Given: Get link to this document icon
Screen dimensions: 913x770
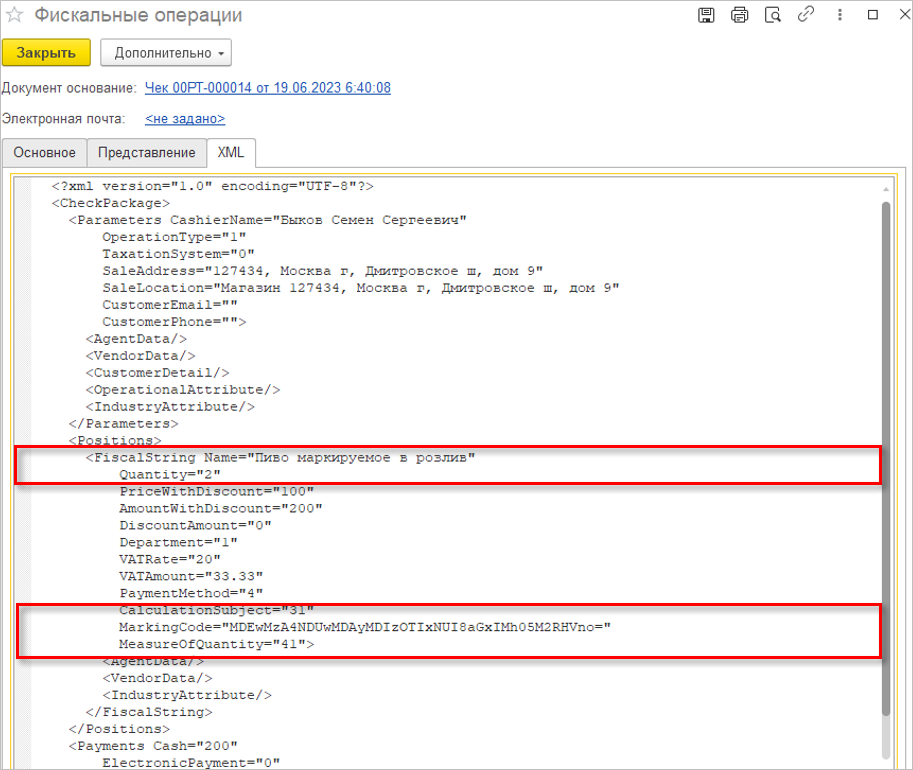Looking at the screenshot, I should coord(805,15).
